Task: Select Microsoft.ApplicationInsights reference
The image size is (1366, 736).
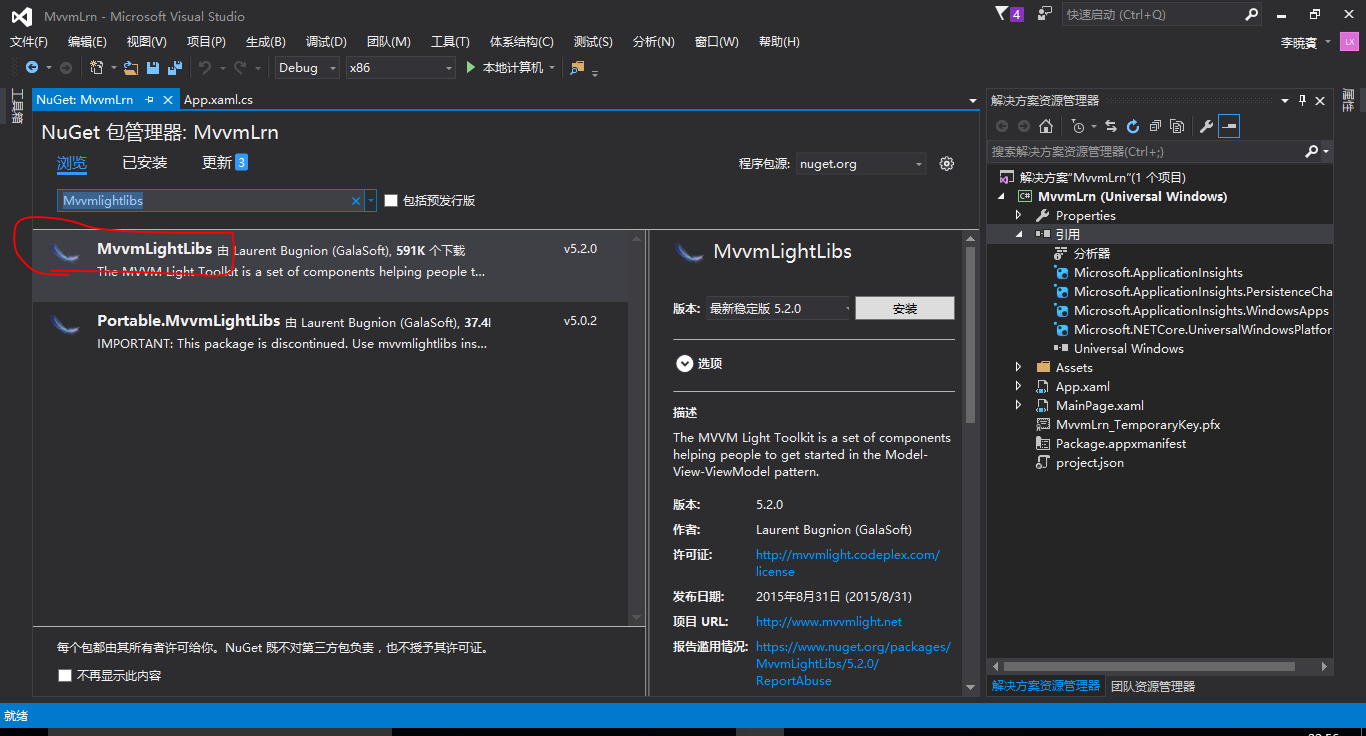Action: click(x=1158, y=273)
